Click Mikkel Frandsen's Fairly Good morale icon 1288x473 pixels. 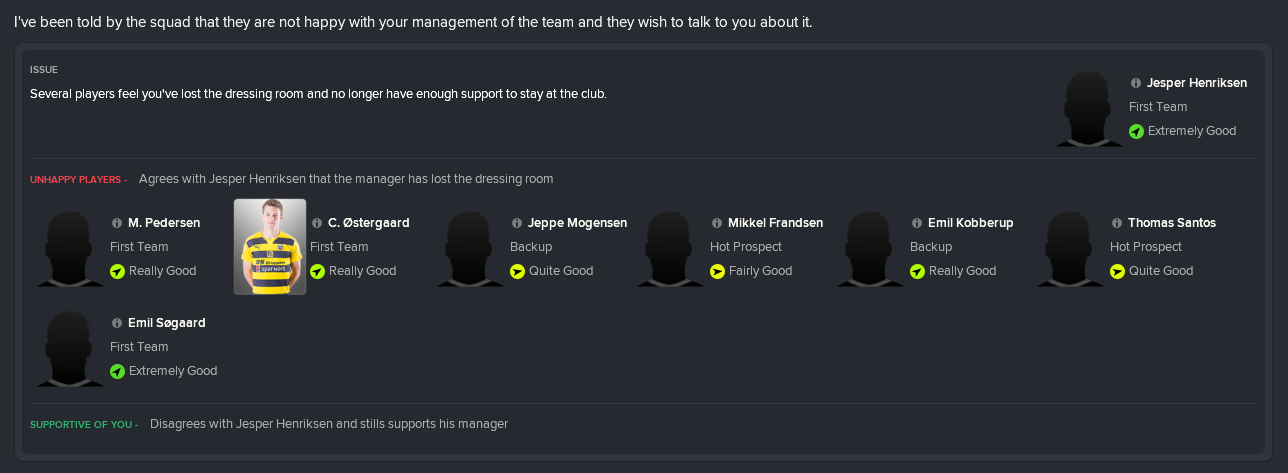[x=717, y=271]
